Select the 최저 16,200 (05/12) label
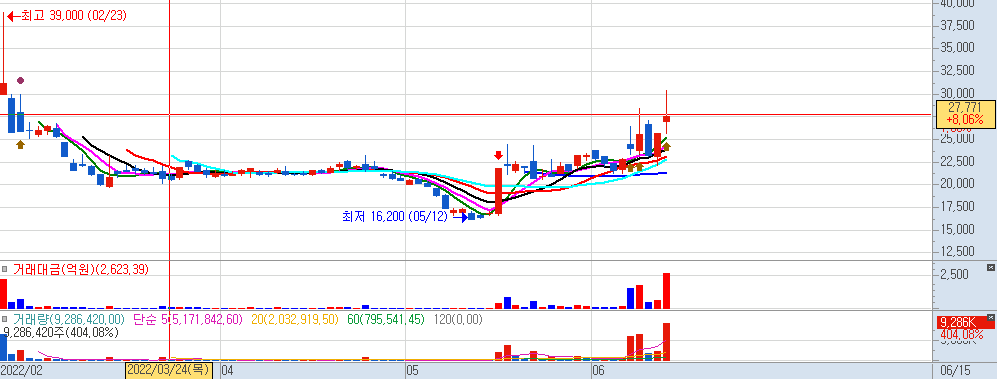 [x=395, y=216]
